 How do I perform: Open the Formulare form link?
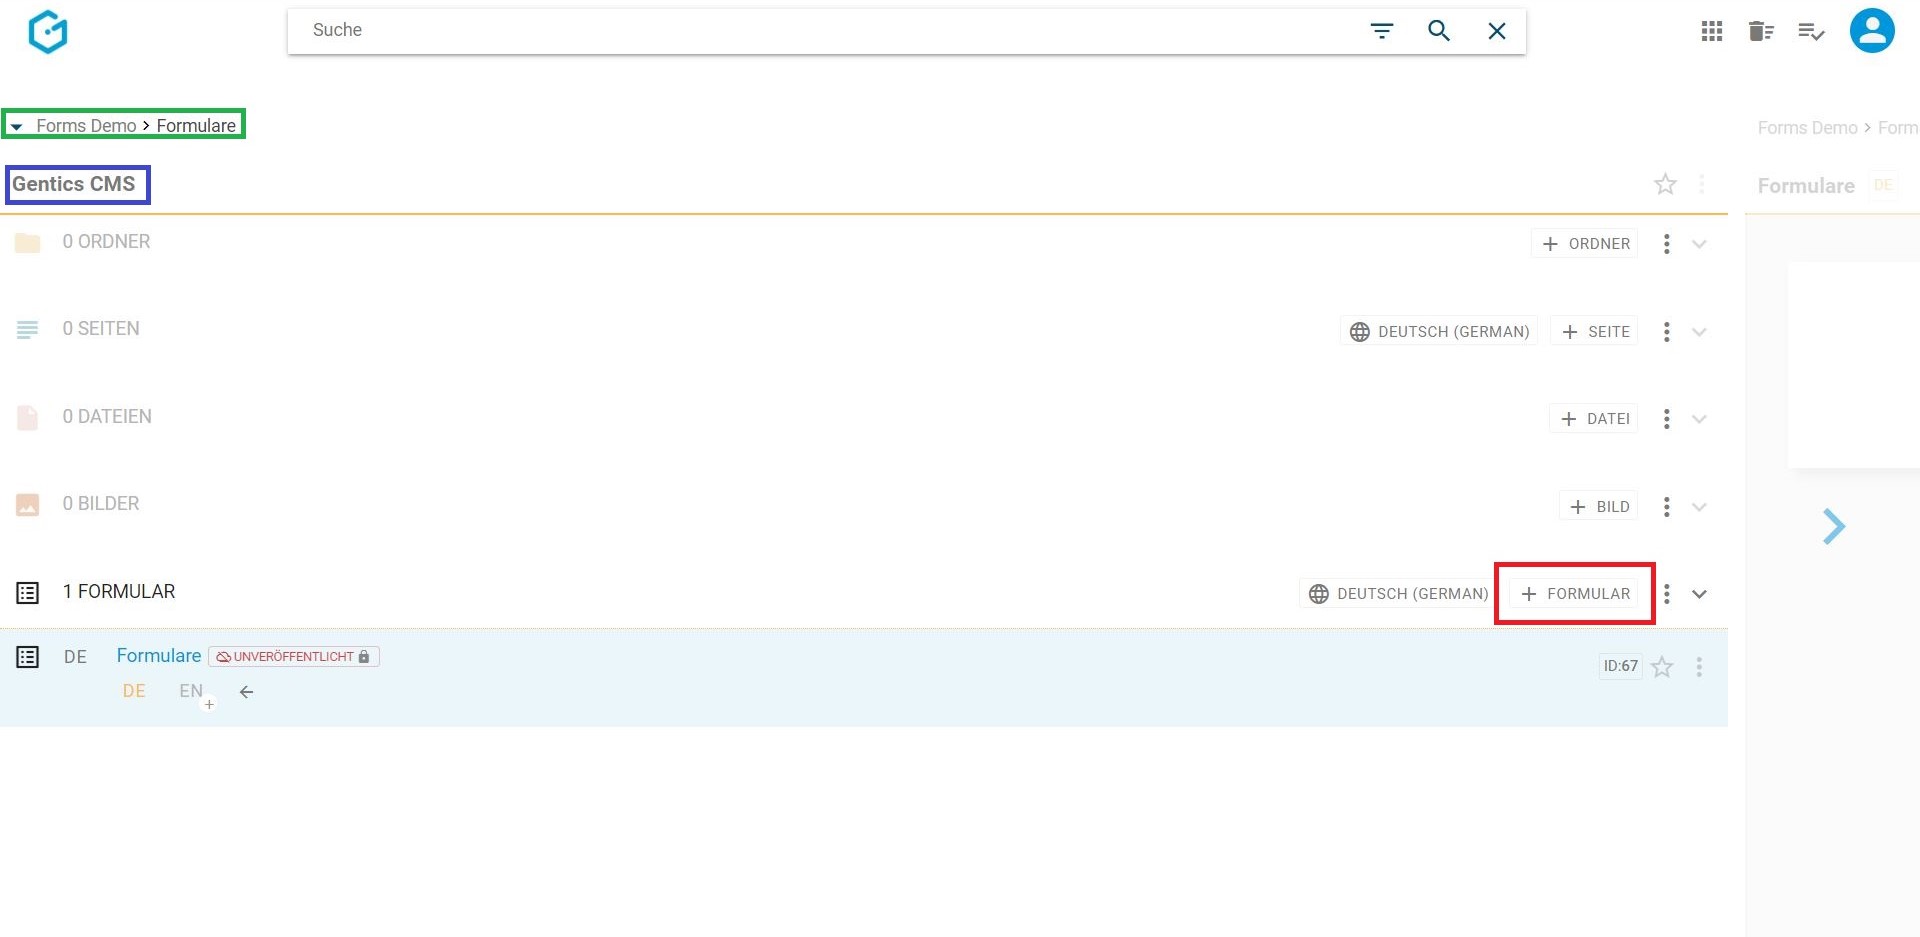[x=159, y=656]
